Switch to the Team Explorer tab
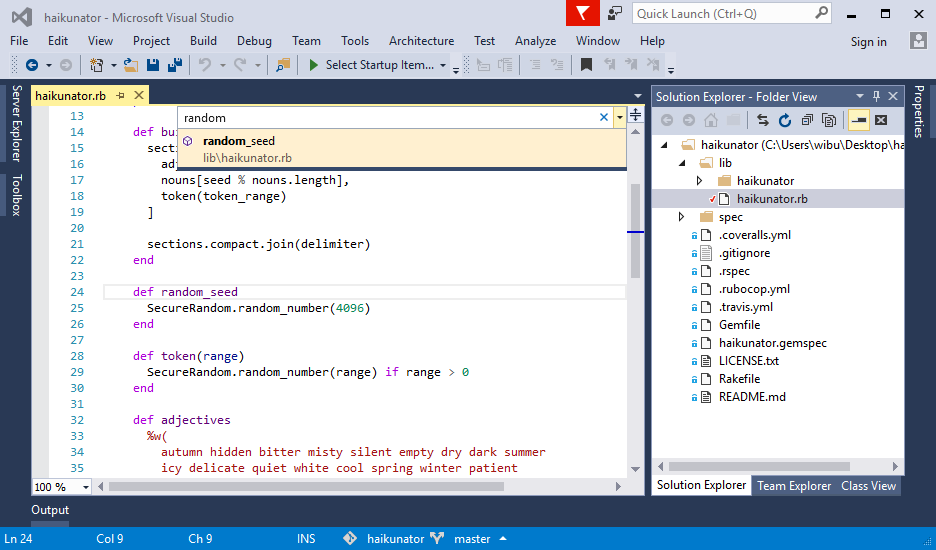This screenshot has height=550, width=936. click(x=794, y=486)
